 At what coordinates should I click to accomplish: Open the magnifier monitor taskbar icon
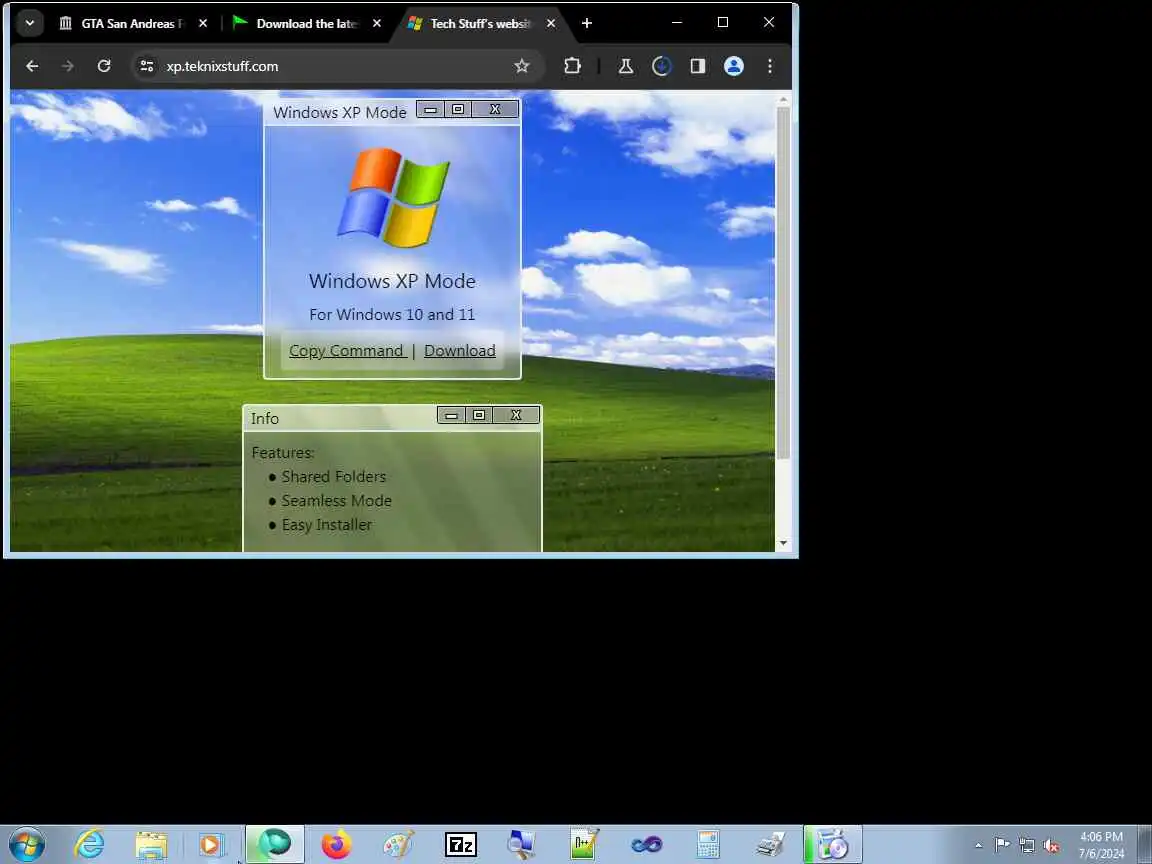[x=522, y=845]
